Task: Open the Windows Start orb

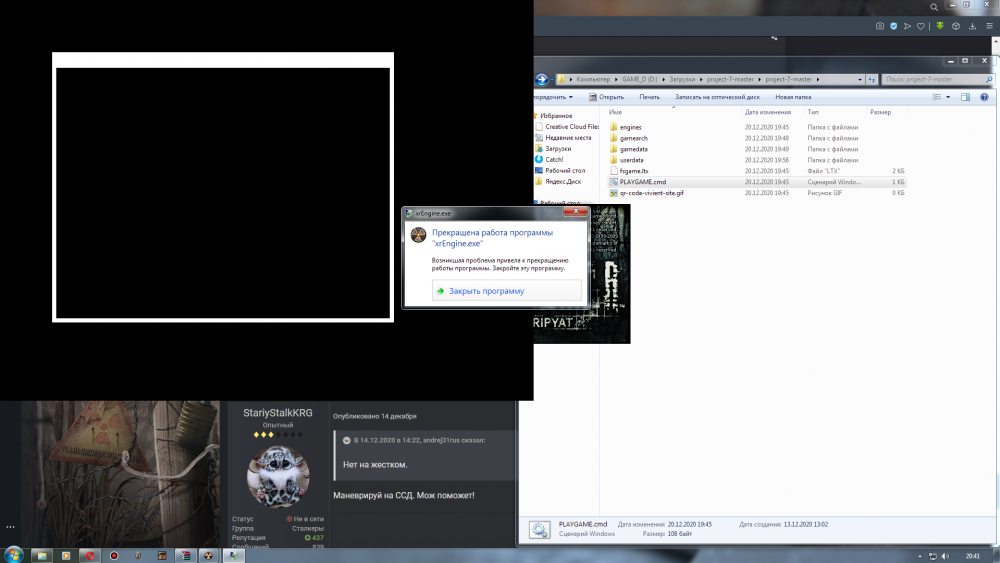Action: [13, 555]
